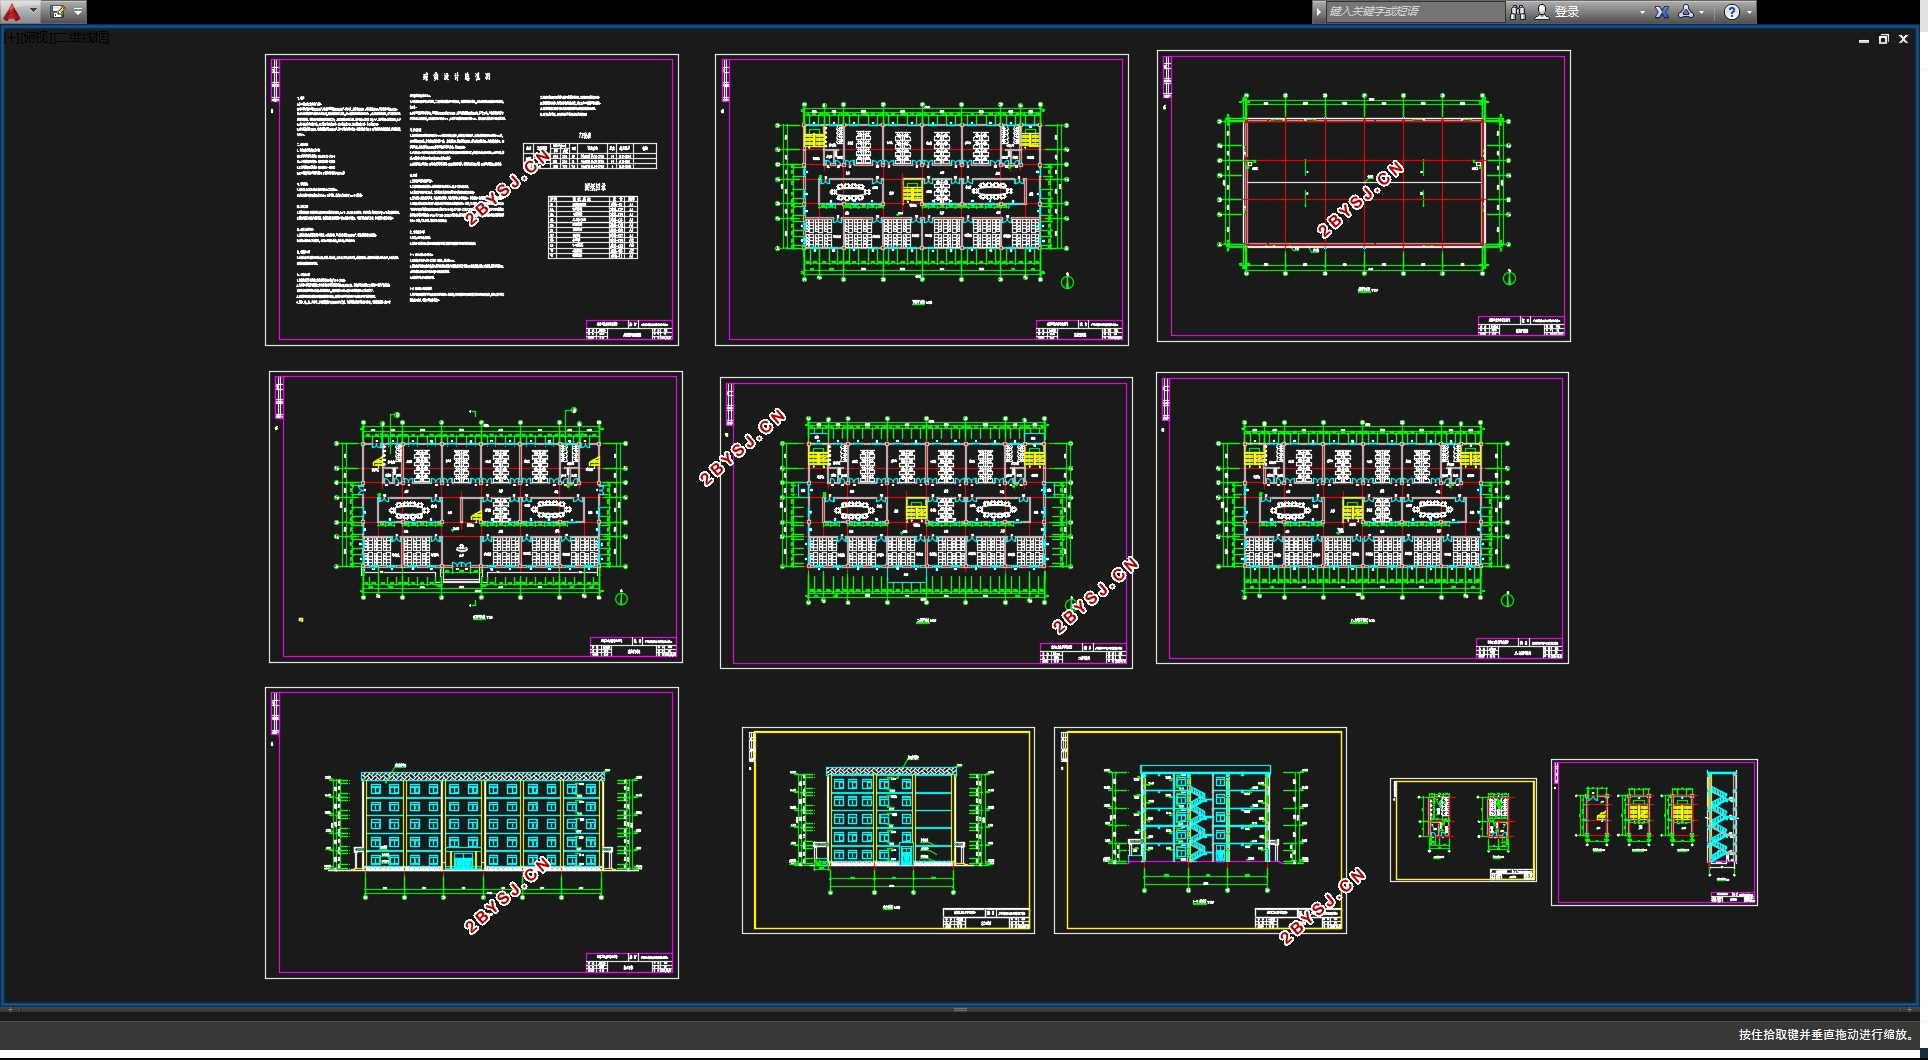Click the 登录 sign-in button
This screenshot has width=1928, height=1060.
tap(1567, 12)
